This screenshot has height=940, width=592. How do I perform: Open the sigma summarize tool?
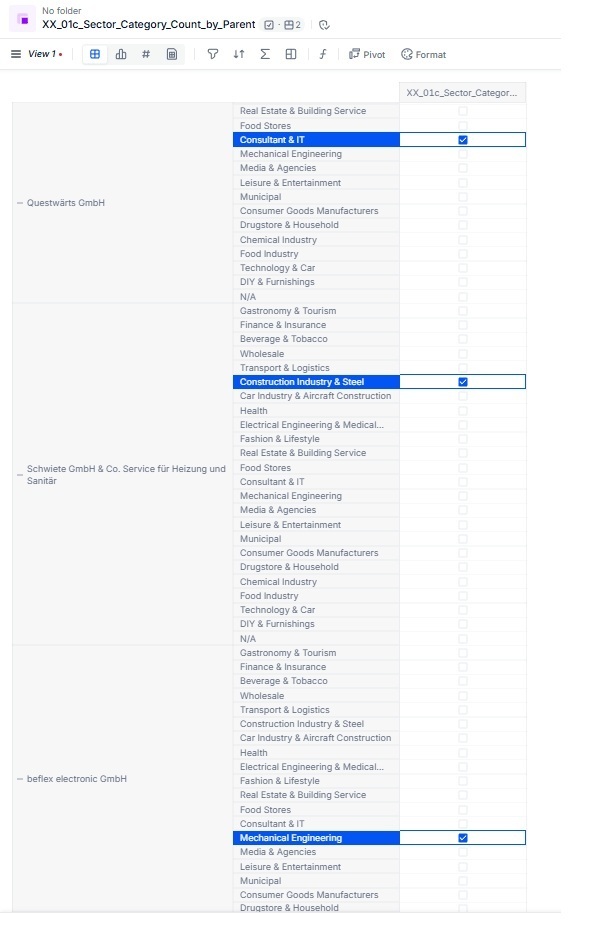265,55
